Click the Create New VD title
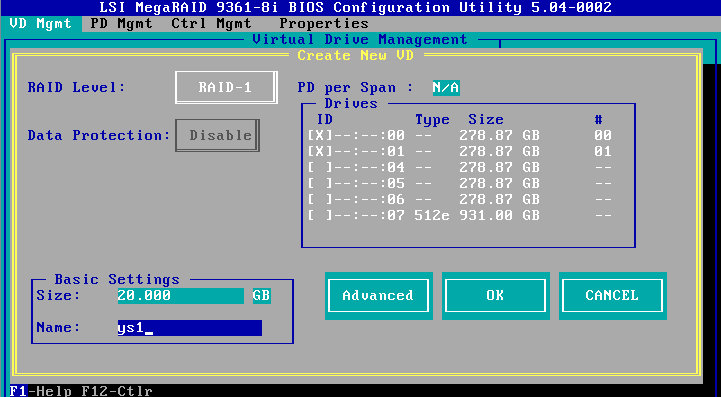 pos(355,56)
